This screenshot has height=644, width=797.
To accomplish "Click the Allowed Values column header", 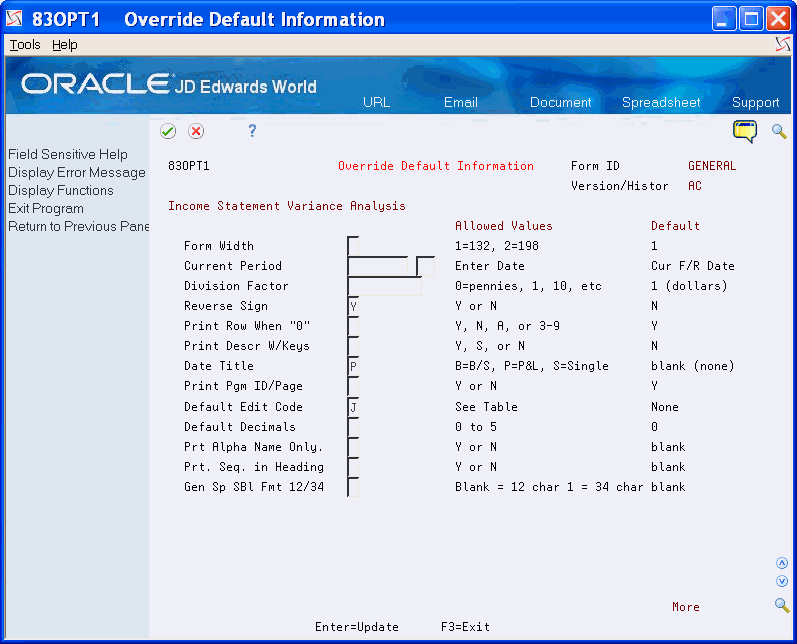I will pos(503,226).
